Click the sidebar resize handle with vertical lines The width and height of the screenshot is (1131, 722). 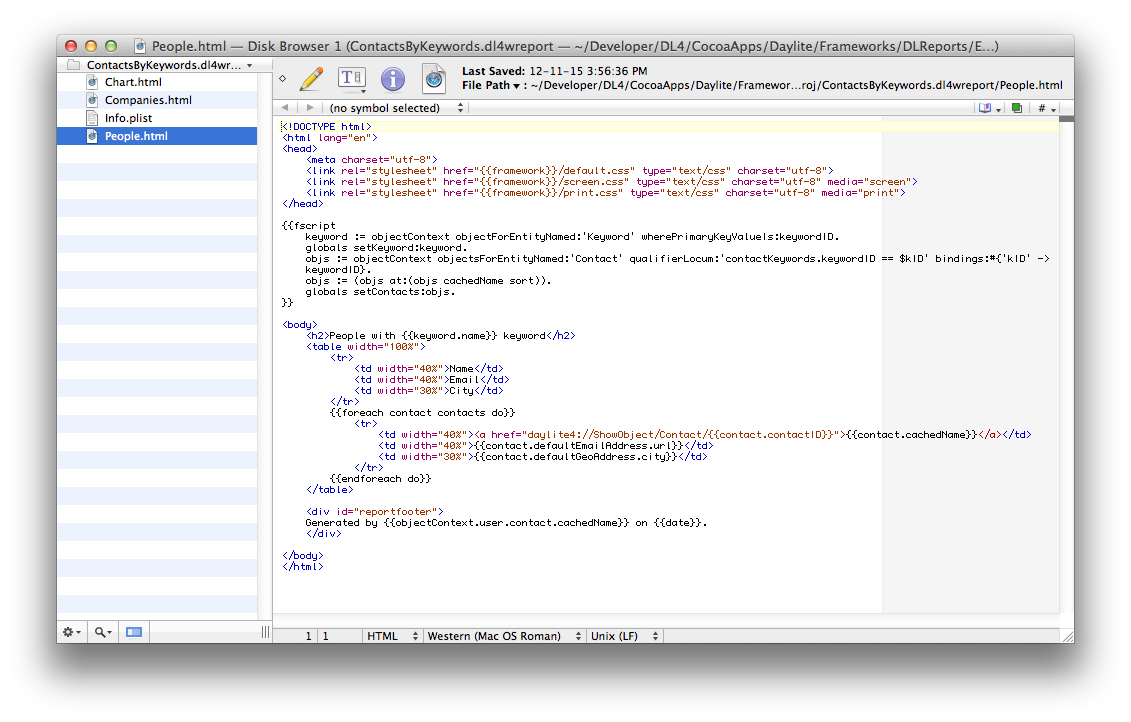(x=265, y=633)
